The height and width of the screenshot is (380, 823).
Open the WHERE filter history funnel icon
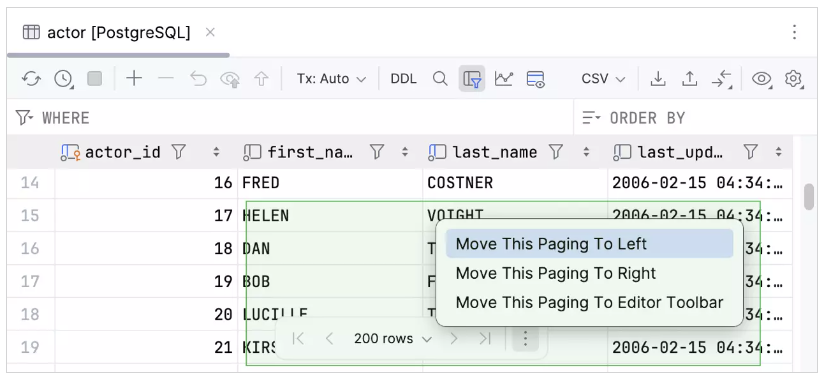[24, 118]
